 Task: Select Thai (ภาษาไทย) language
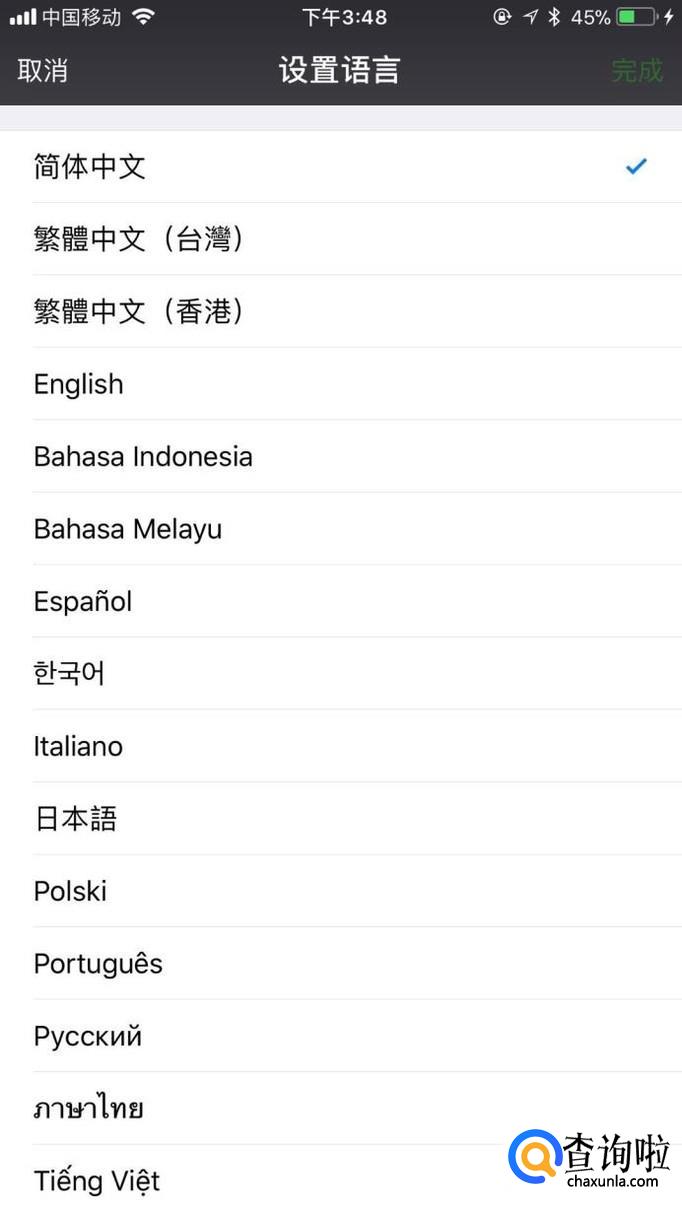click(88, 1108)
